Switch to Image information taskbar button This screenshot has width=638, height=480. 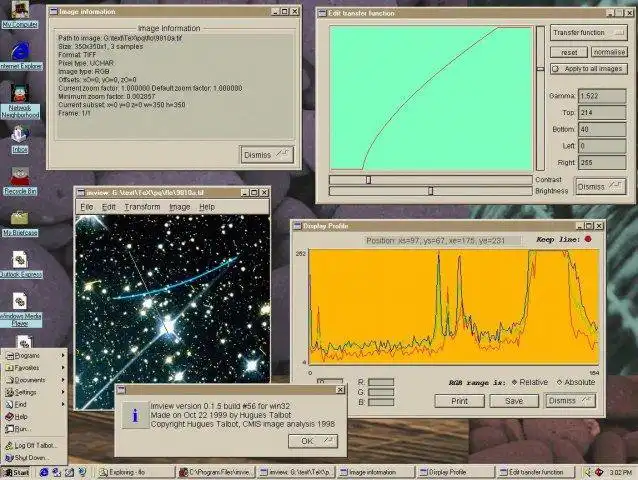click(376, 472)
